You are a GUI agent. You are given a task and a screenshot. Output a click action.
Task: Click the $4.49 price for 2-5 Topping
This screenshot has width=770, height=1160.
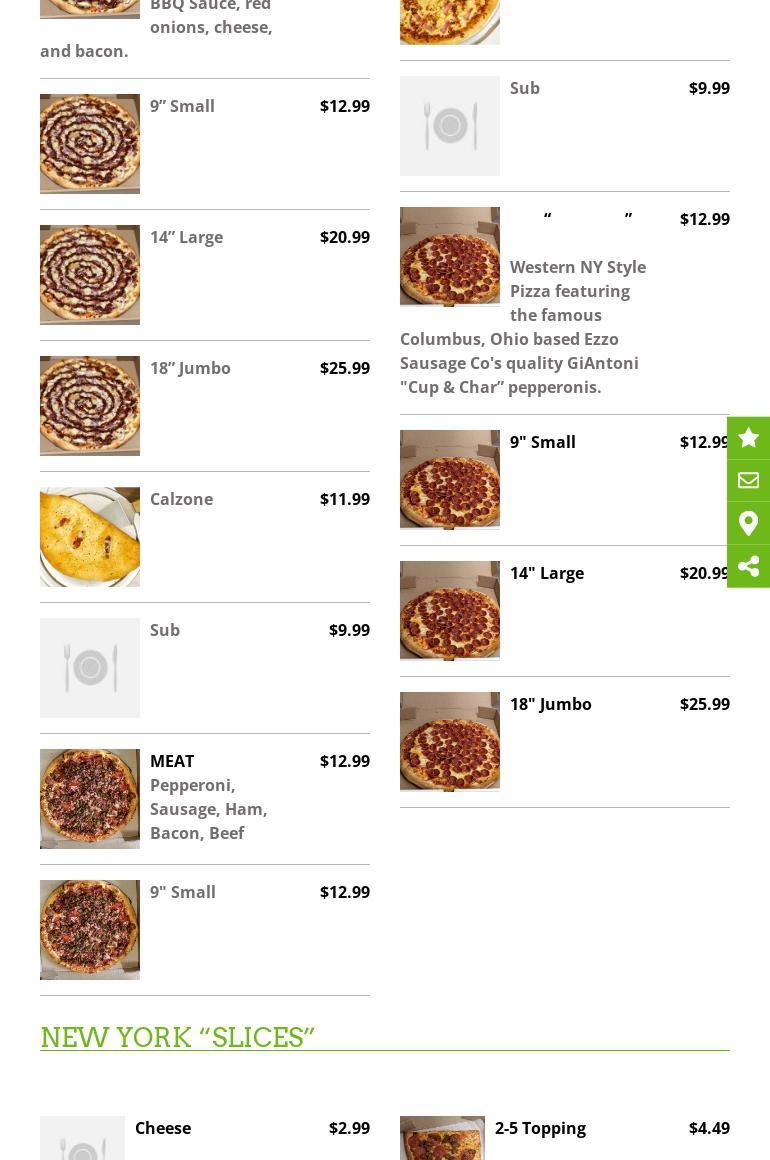709,1128
